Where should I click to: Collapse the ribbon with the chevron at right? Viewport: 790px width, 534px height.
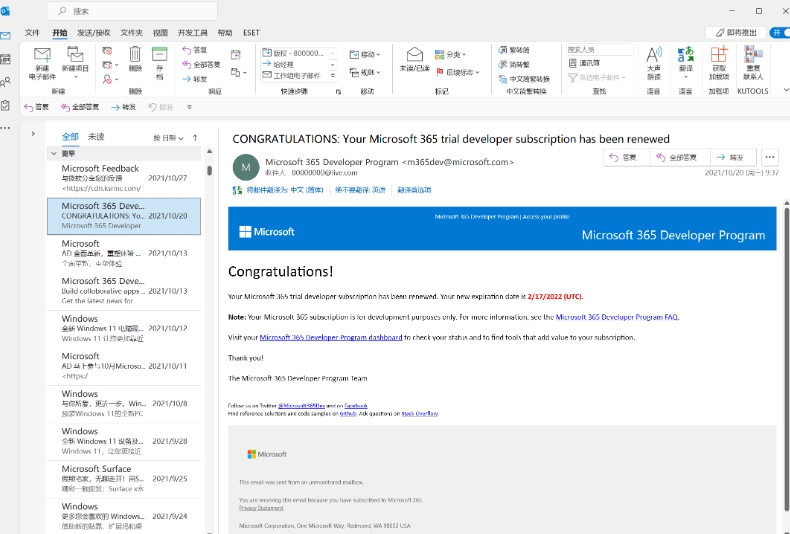coord(786,90)
